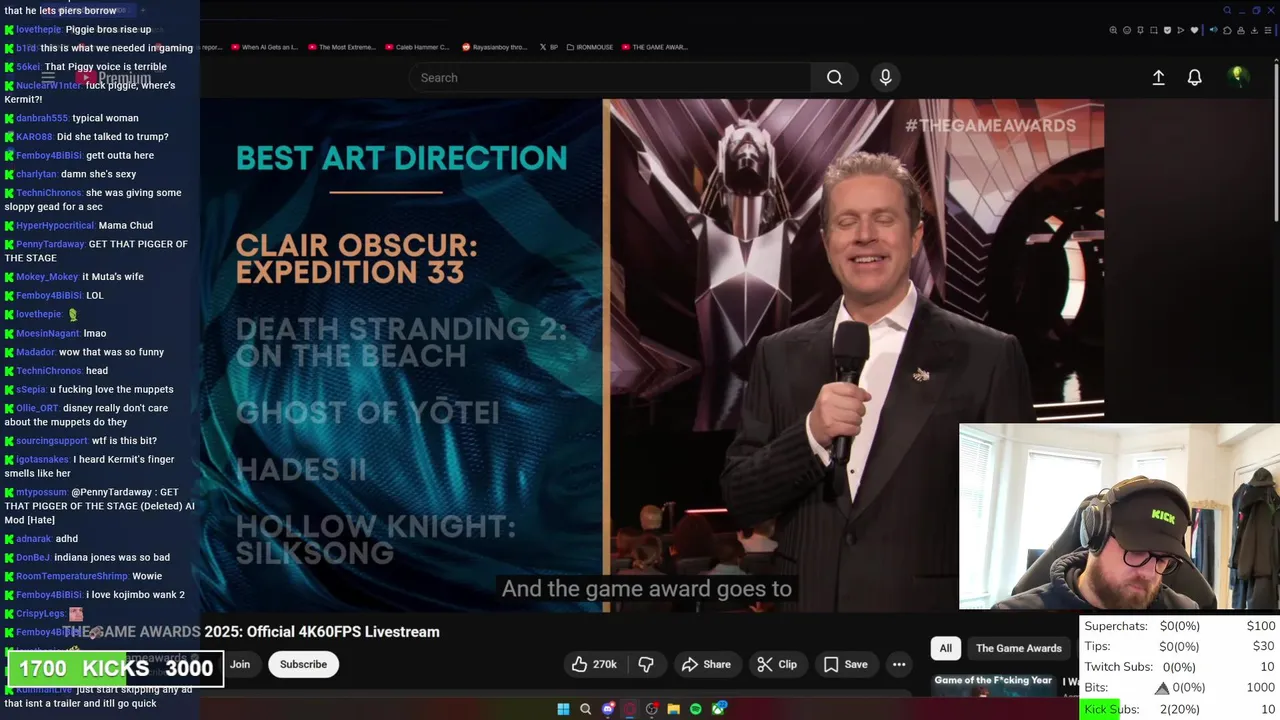
Task: Click the video title 'Official 4K60FPS Livestream'
Action: click(343, 632)
